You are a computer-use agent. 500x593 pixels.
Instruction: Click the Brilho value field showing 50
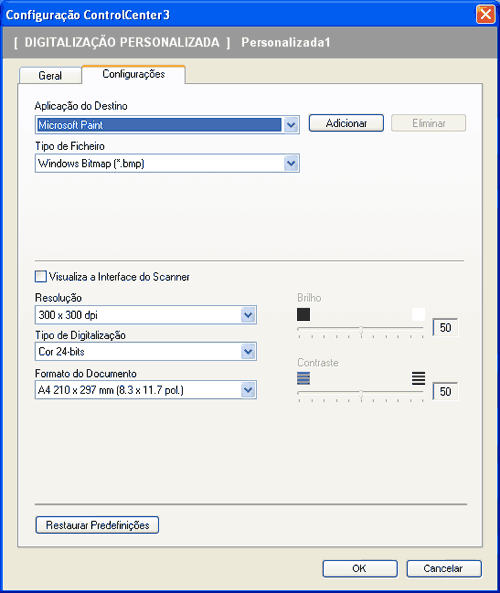point(445,328)
